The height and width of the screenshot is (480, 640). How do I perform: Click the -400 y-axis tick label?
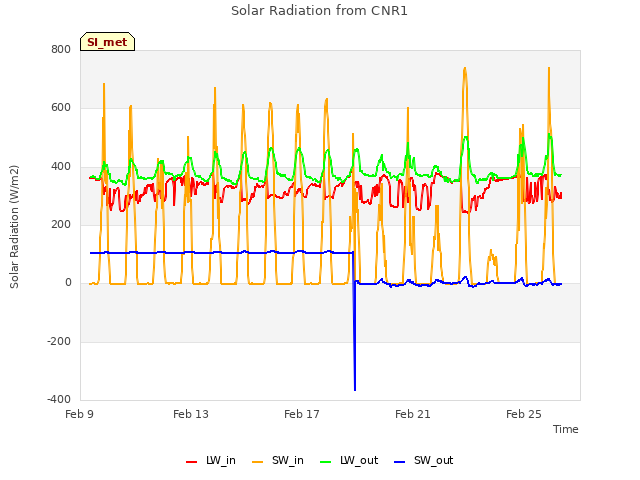60,399
